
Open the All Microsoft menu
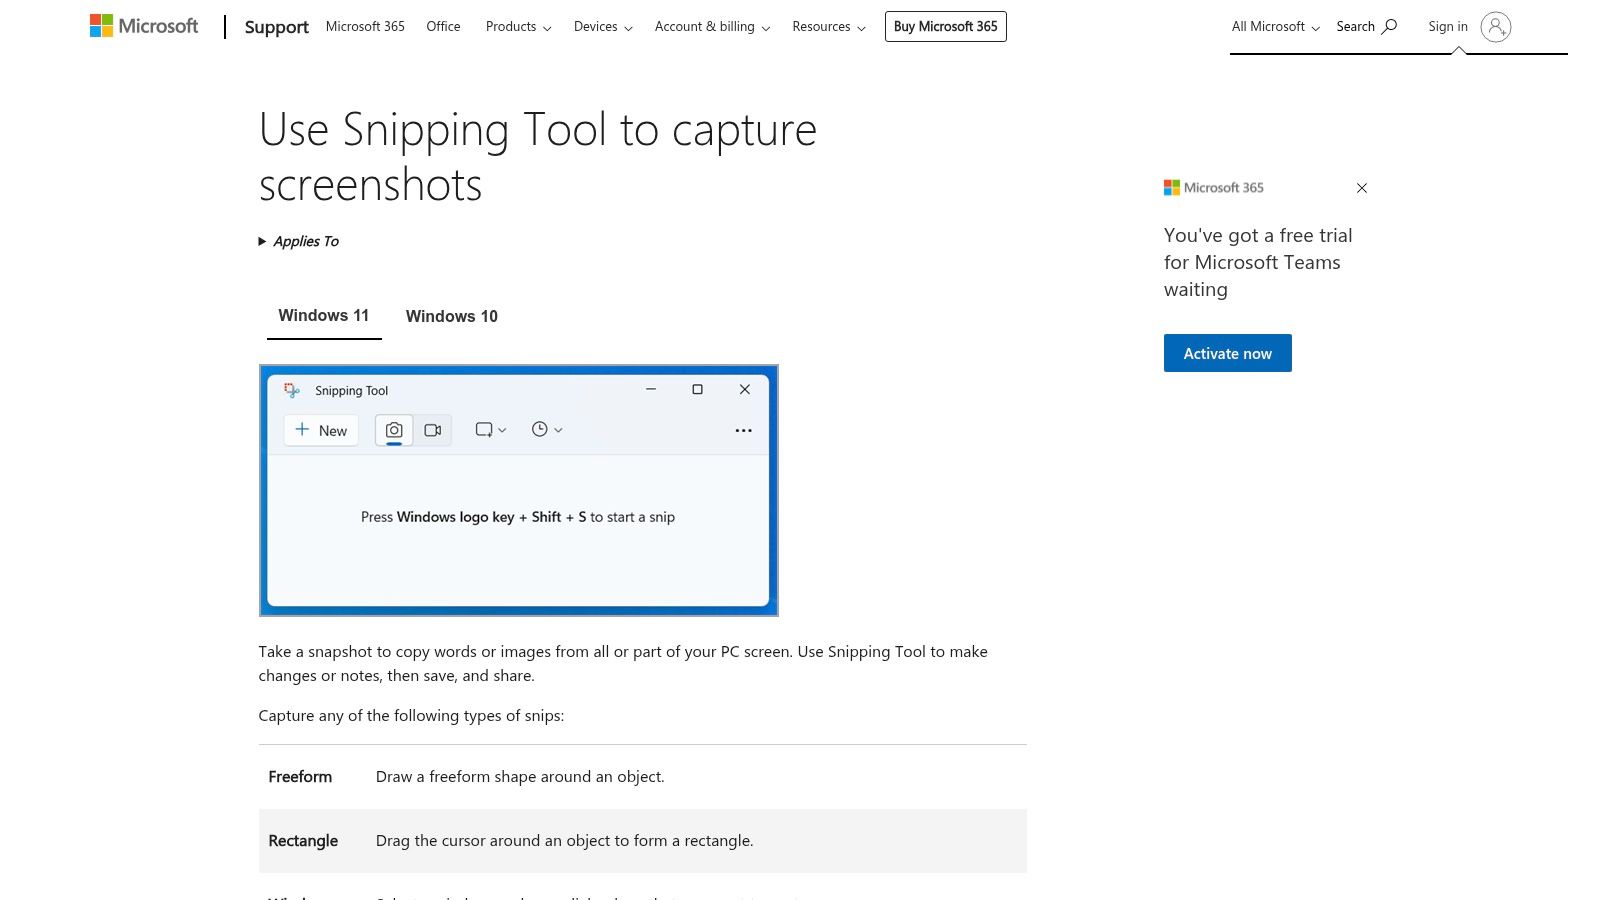(x=1275, y=27)
